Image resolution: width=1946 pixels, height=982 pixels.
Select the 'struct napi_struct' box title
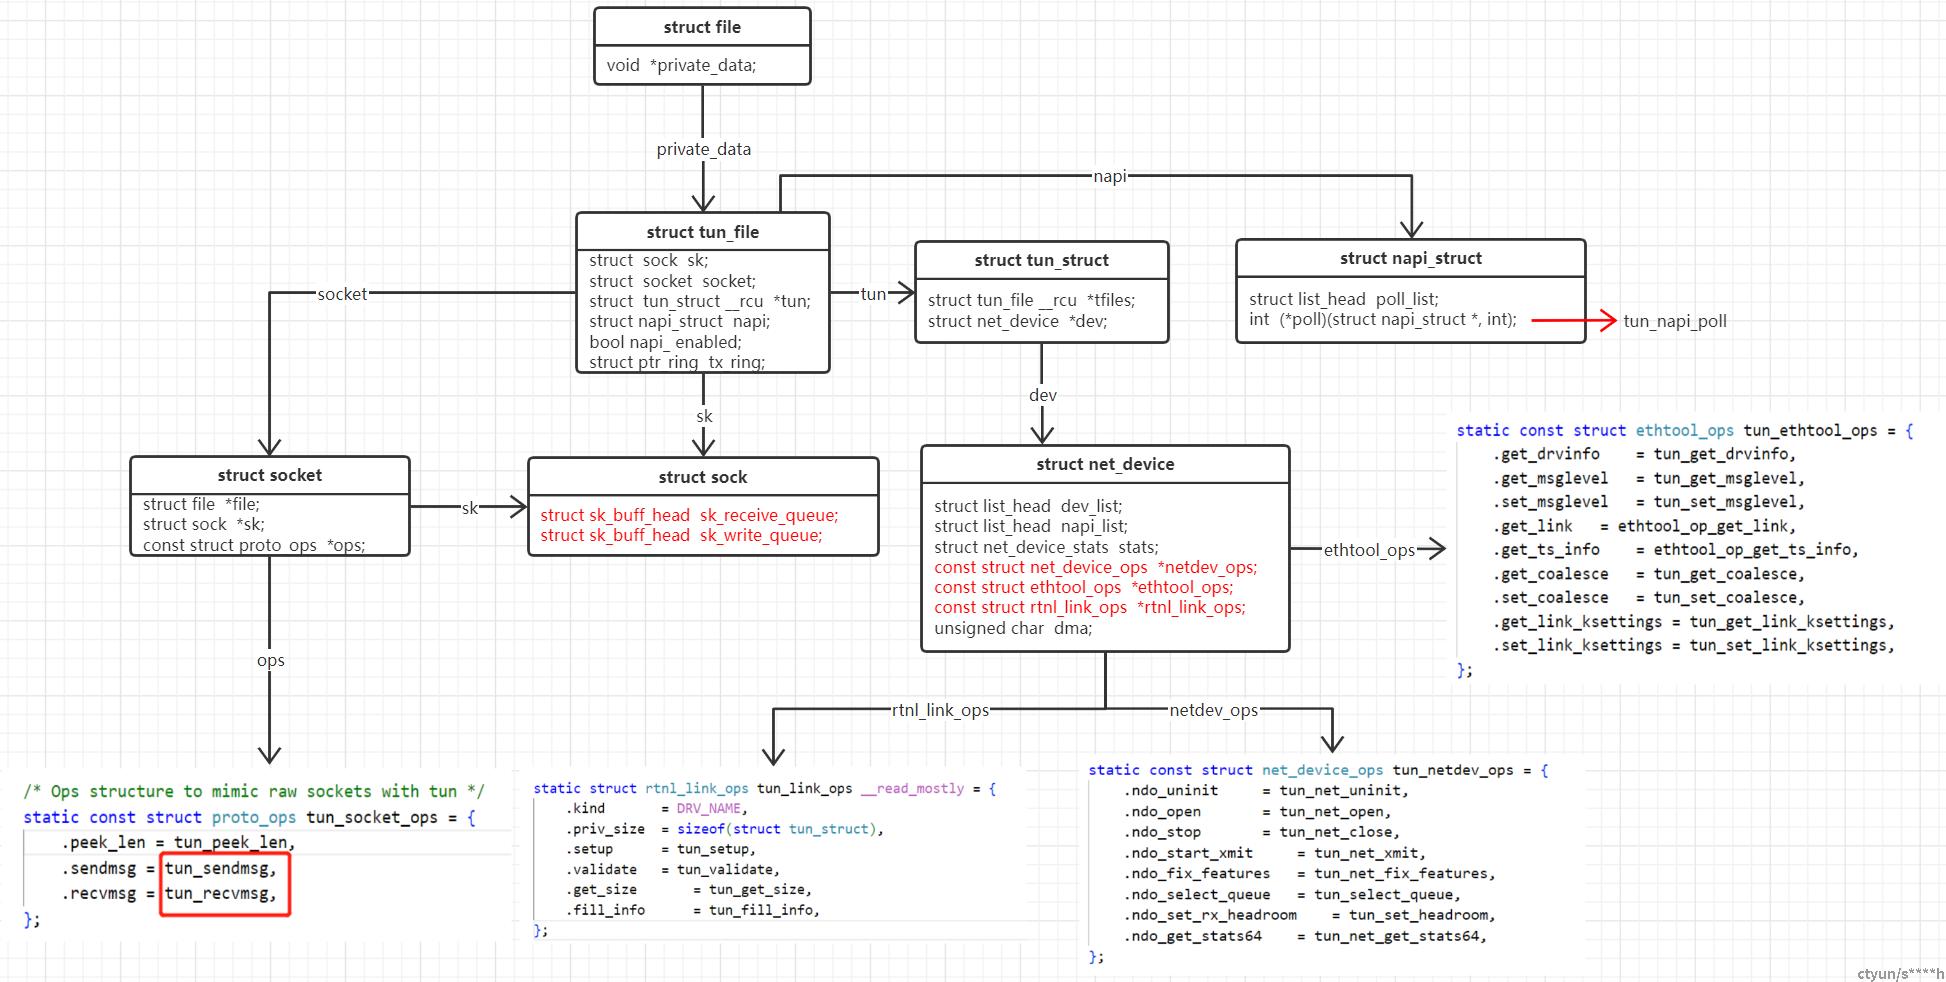point(1410,258)
